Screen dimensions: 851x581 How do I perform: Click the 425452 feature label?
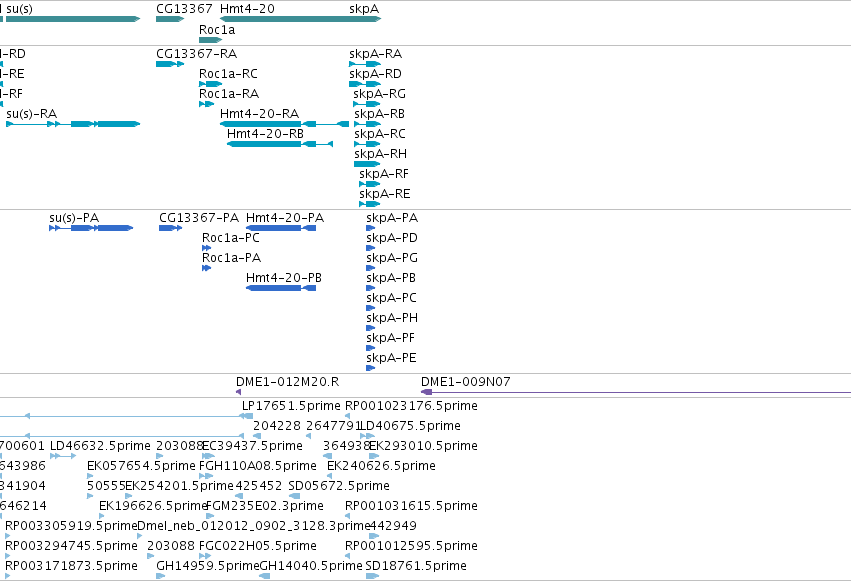pos(258,487)
